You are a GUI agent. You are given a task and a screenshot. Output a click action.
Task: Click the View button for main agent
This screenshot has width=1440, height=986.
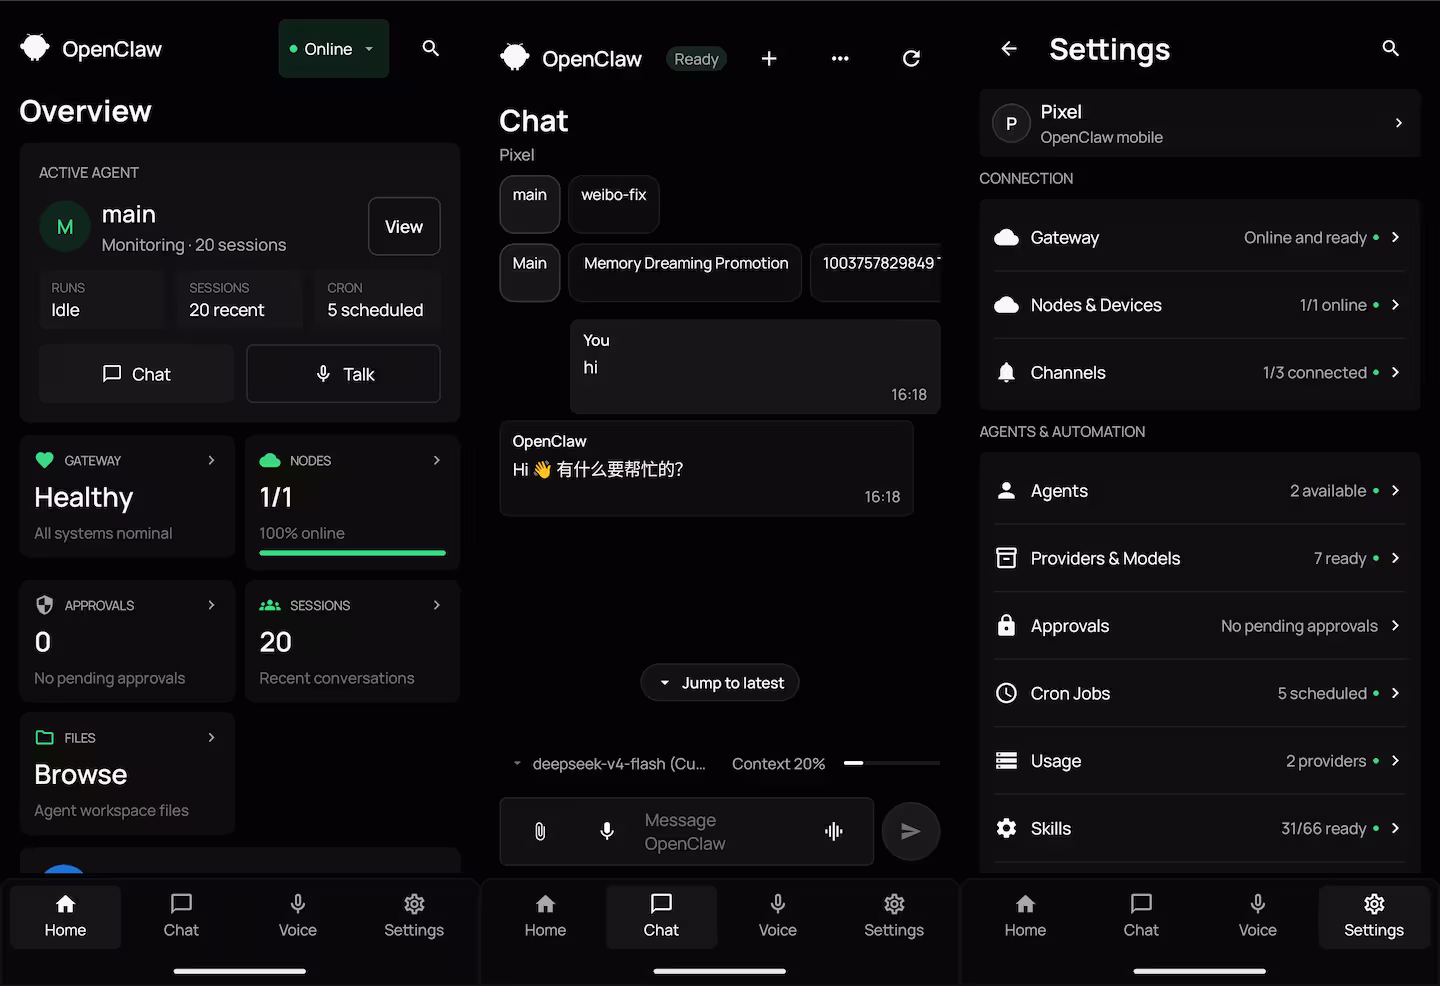pos(404,227)
